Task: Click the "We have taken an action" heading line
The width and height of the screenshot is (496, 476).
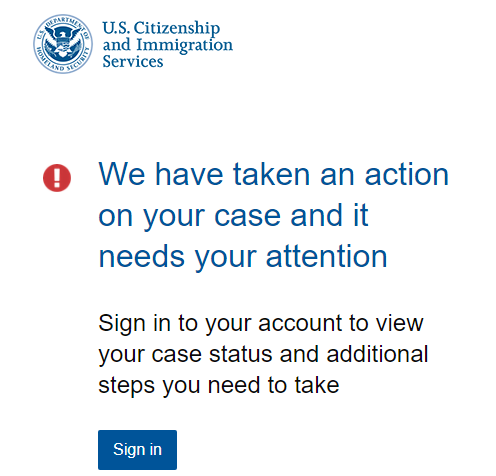Action: tap(274, 174)
